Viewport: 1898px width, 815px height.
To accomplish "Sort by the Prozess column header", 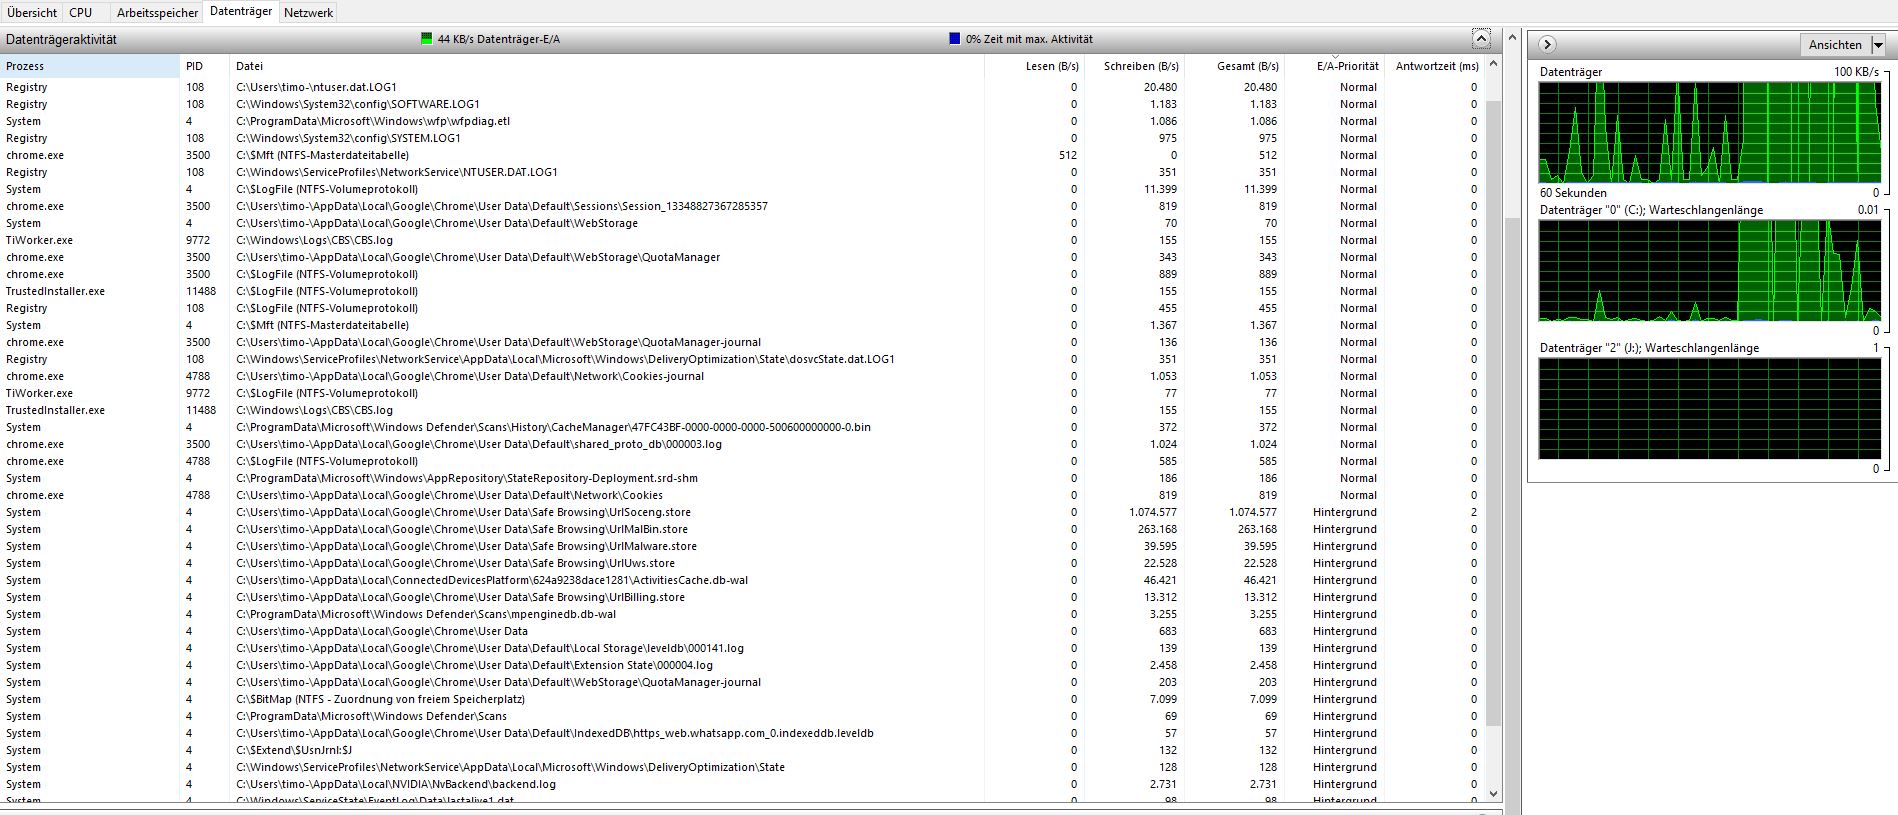I will (90, 66).
